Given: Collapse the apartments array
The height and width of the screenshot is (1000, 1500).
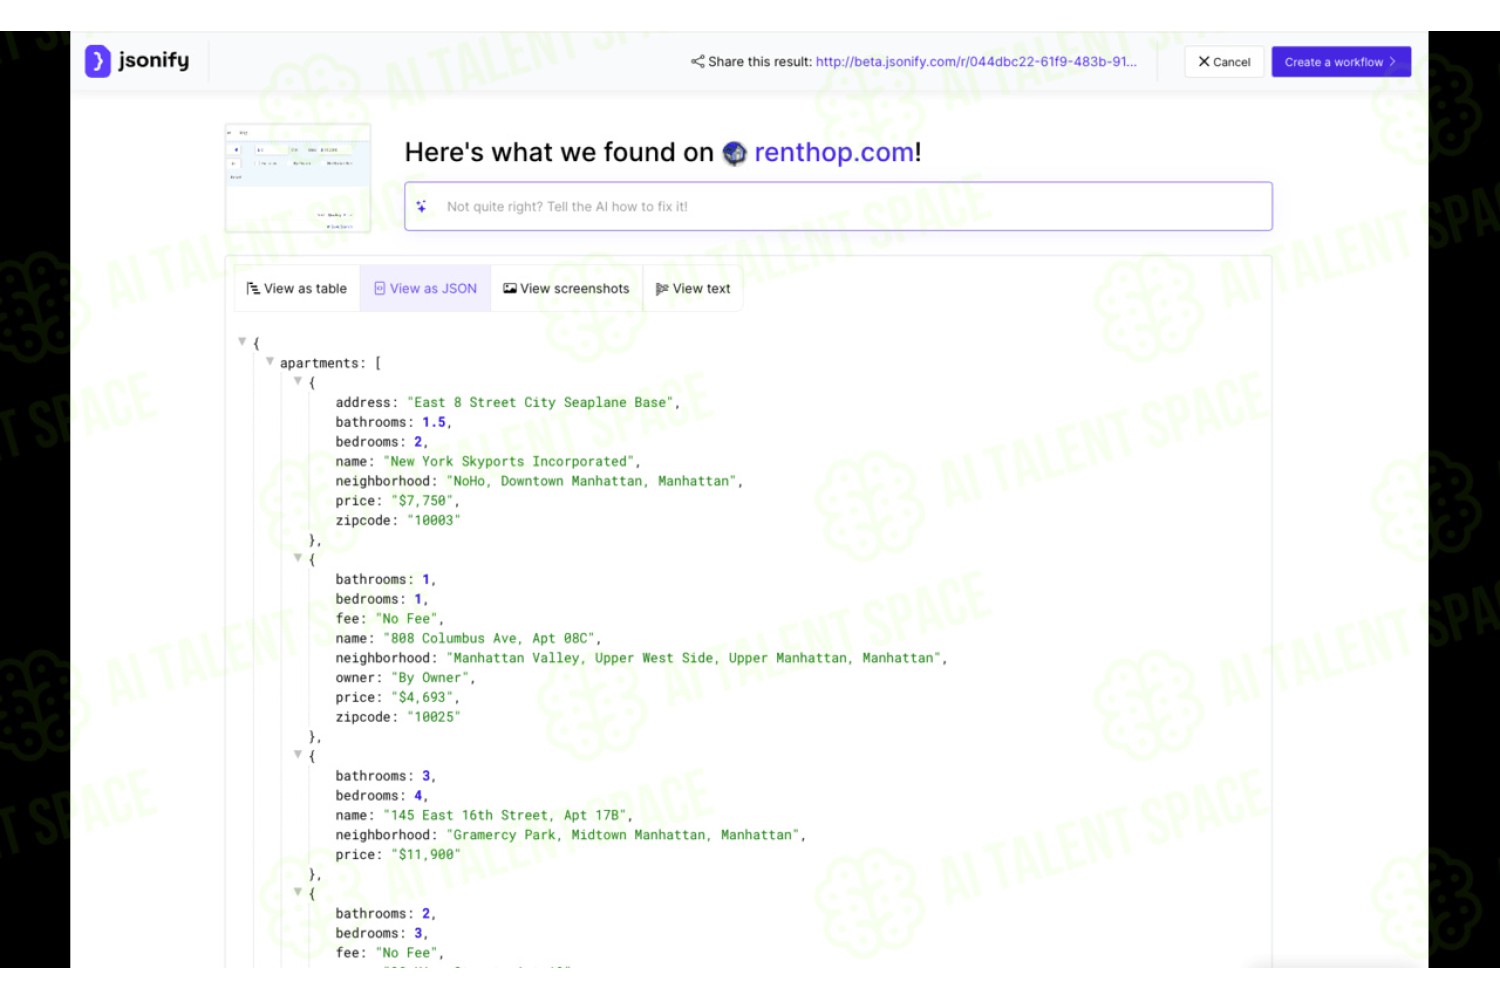Looking at the screenshot, I should click(x=270, y=362).
